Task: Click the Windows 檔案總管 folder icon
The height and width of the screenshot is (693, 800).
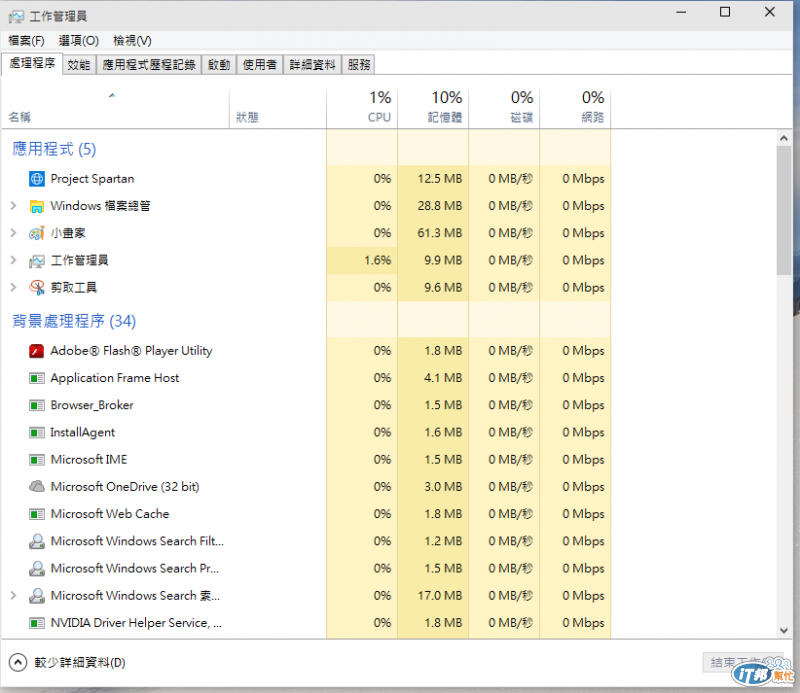Action: (x=37, y=206)
